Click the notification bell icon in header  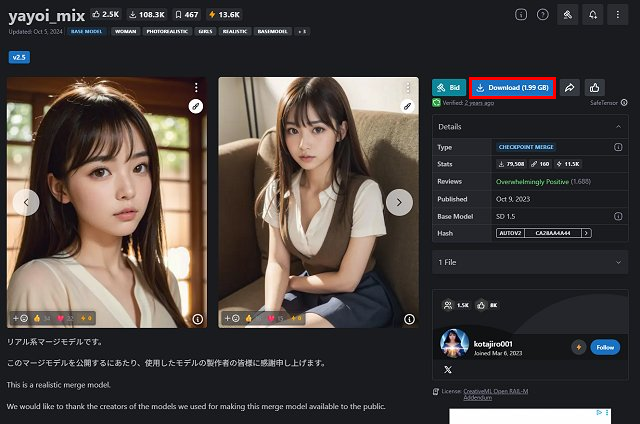[x=593, y=15]
